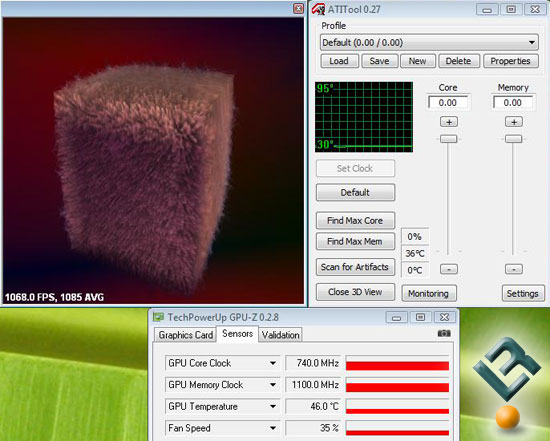Viewport: 550px width, 441px height.
Task: Click the ATITool app icon in title bar
Action: (318, 9)
